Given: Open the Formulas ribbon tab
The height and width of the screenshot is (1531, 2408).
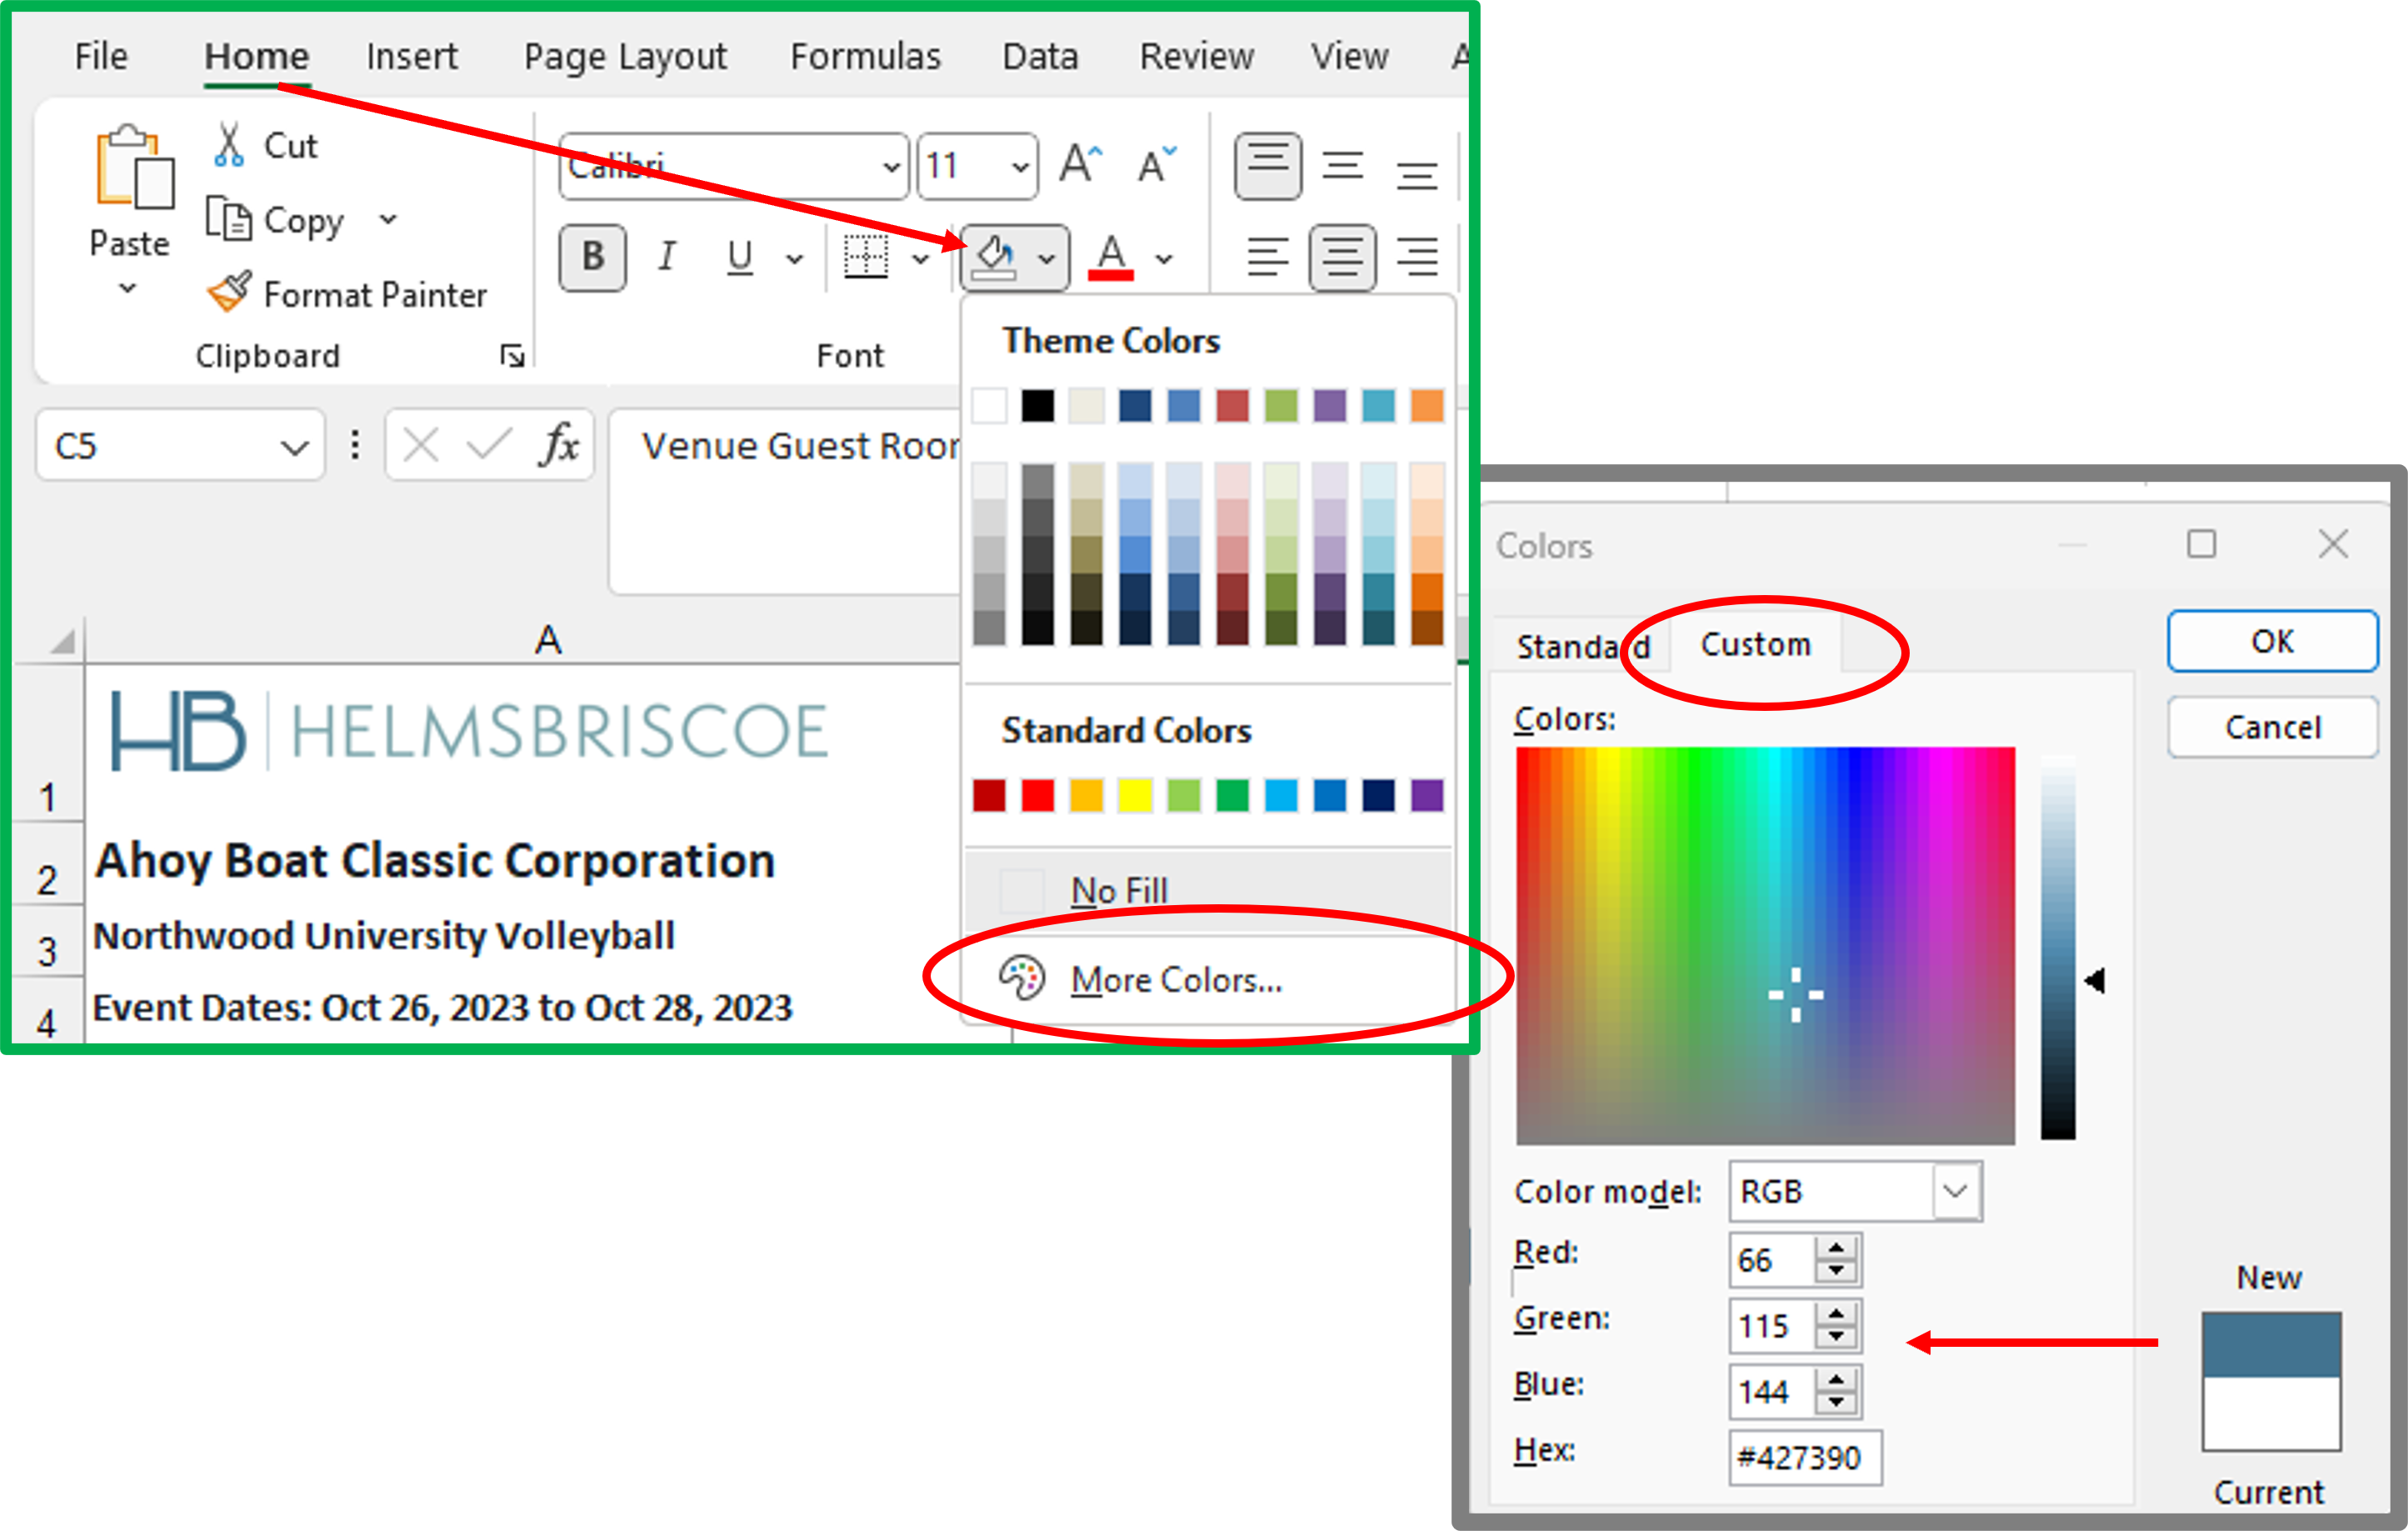Looking at the screenshot, I should click(864, 56).
